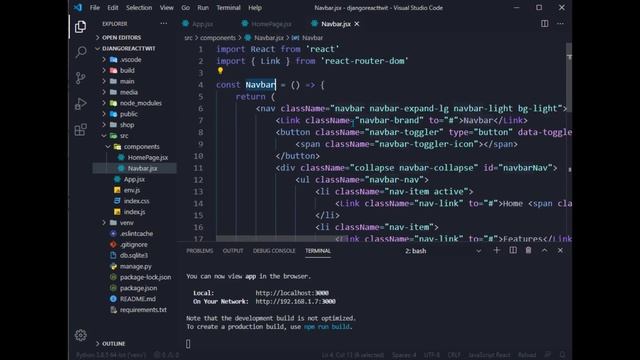Viewport: 640px width, 360px height.
Task: Create a new terminal with plus icon
Action: [496, 250]
